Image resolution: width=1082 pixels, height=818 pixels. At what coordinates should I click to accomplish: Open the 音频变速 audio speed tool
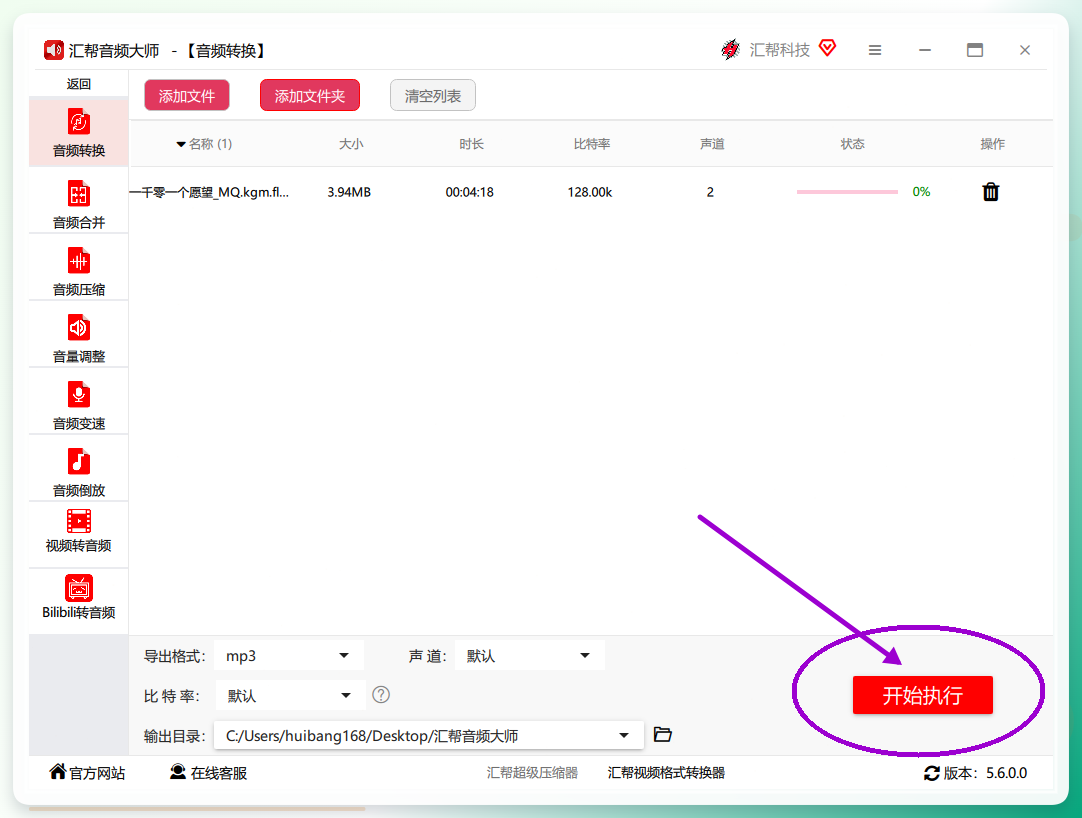coord(79,405)
